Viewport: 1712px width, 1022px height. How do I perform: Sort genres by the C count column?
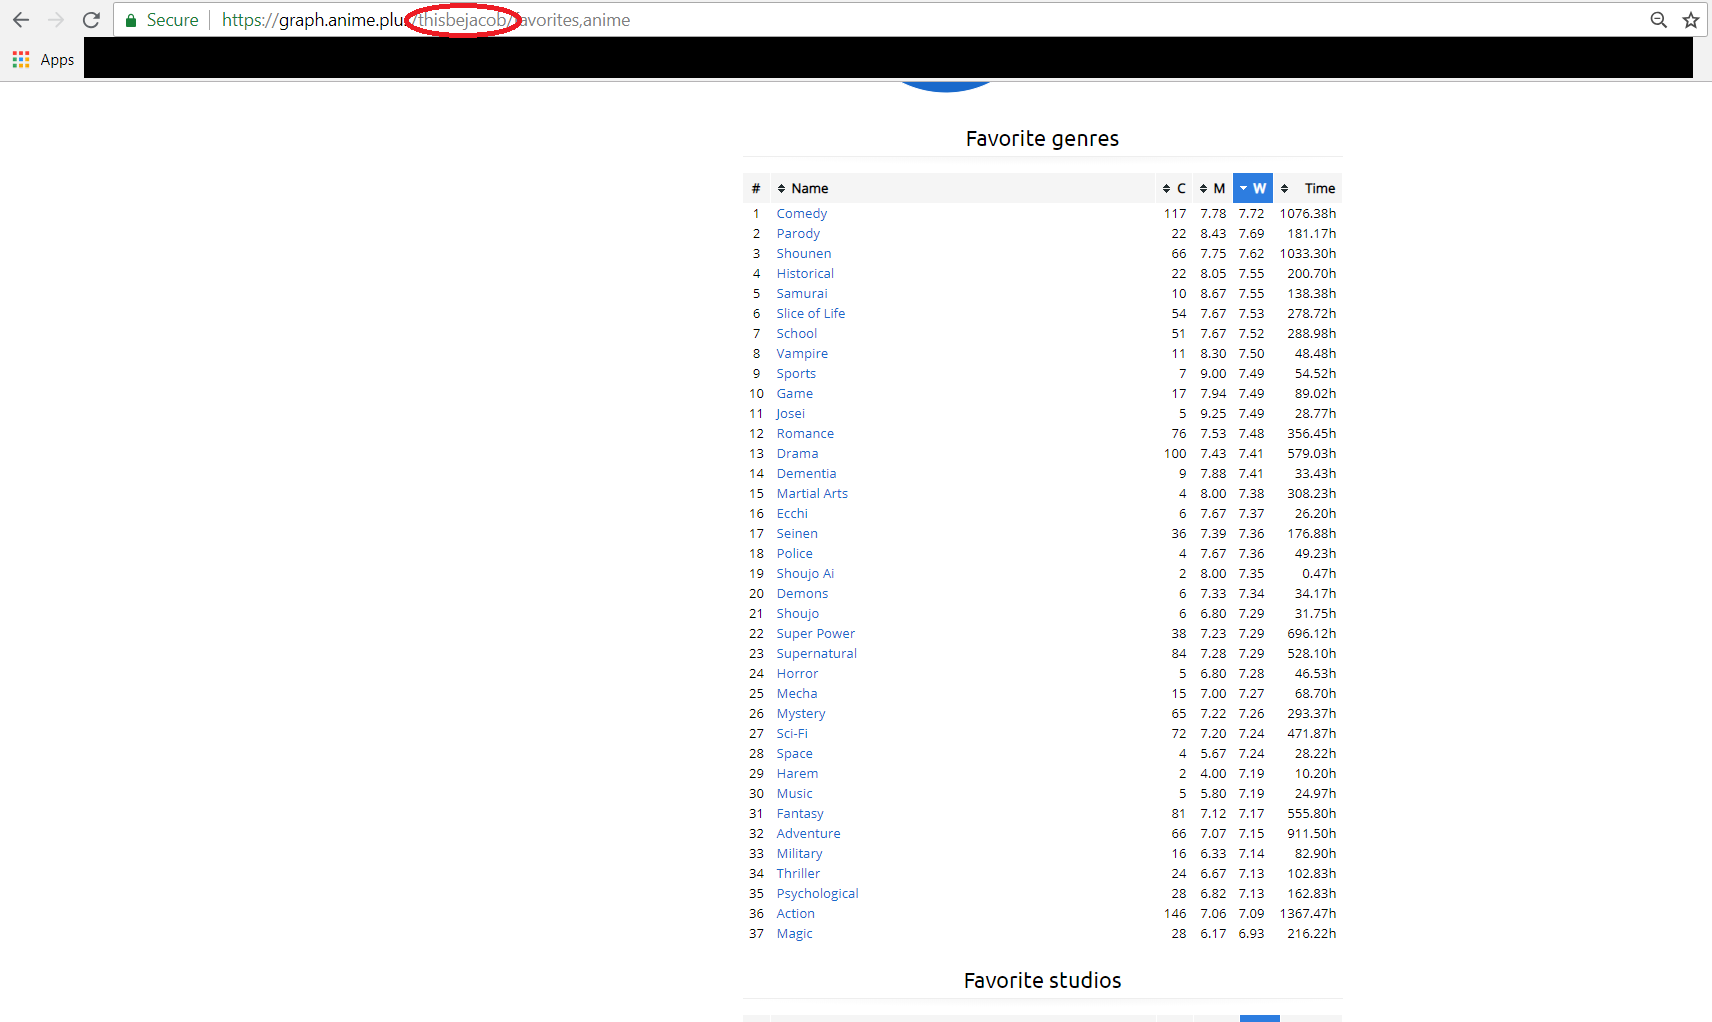[1174, 188]
